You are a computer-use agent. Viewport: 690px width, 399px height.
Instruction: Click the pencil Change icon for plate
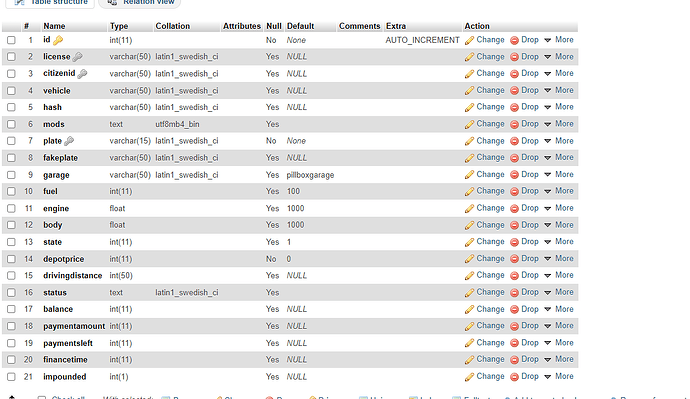(x=469, y=141)
